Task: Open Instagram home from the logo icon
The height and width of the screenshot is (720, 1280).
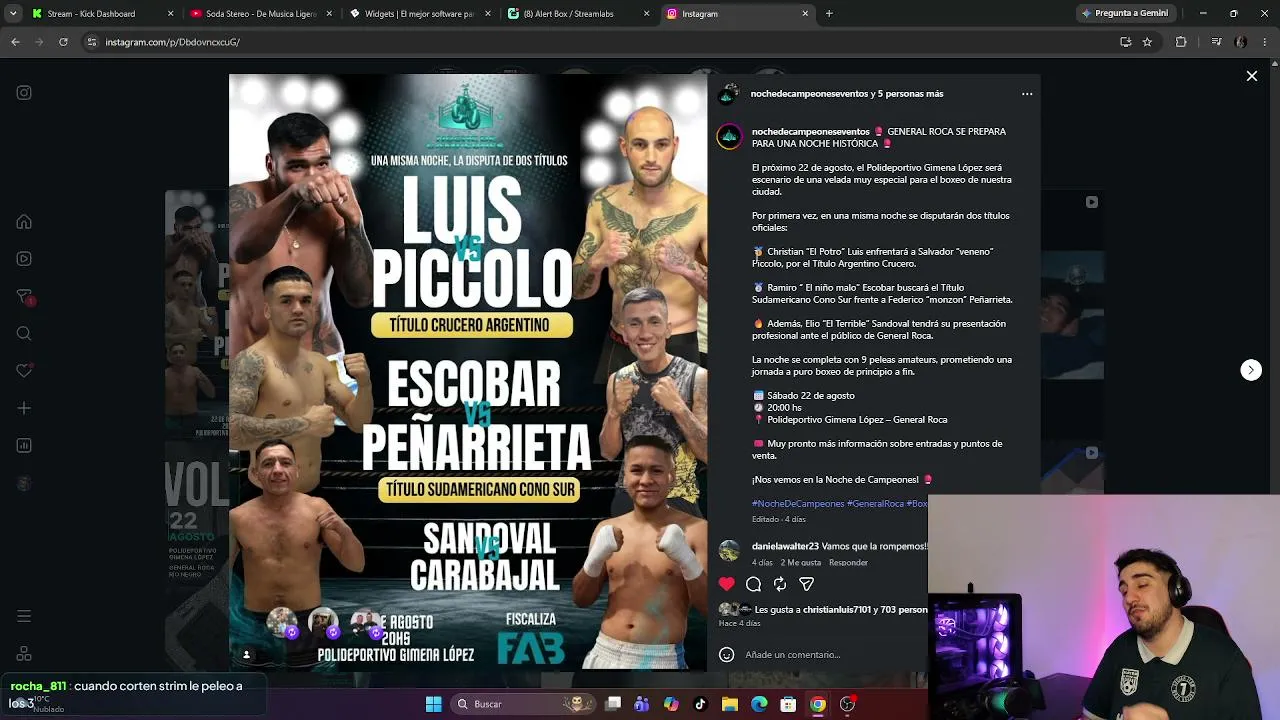Action: click(24, 93)
